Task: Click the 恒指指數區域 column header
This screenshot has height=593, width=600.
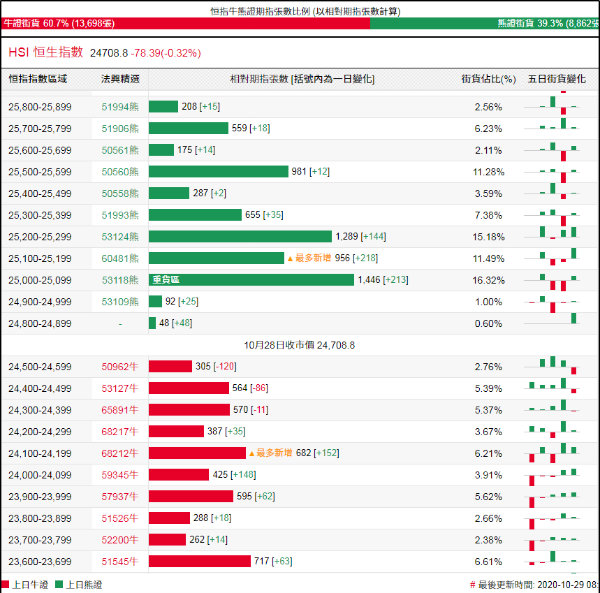Action: tap(38, 79)
